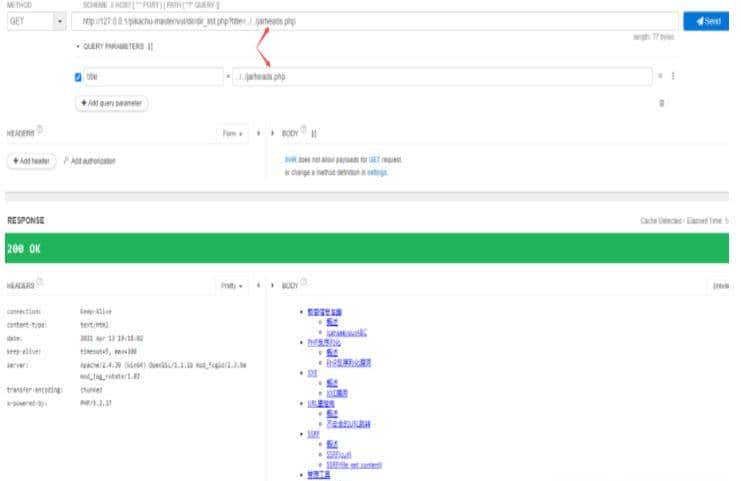Expand request body panel right arrow

pos(272,133)
